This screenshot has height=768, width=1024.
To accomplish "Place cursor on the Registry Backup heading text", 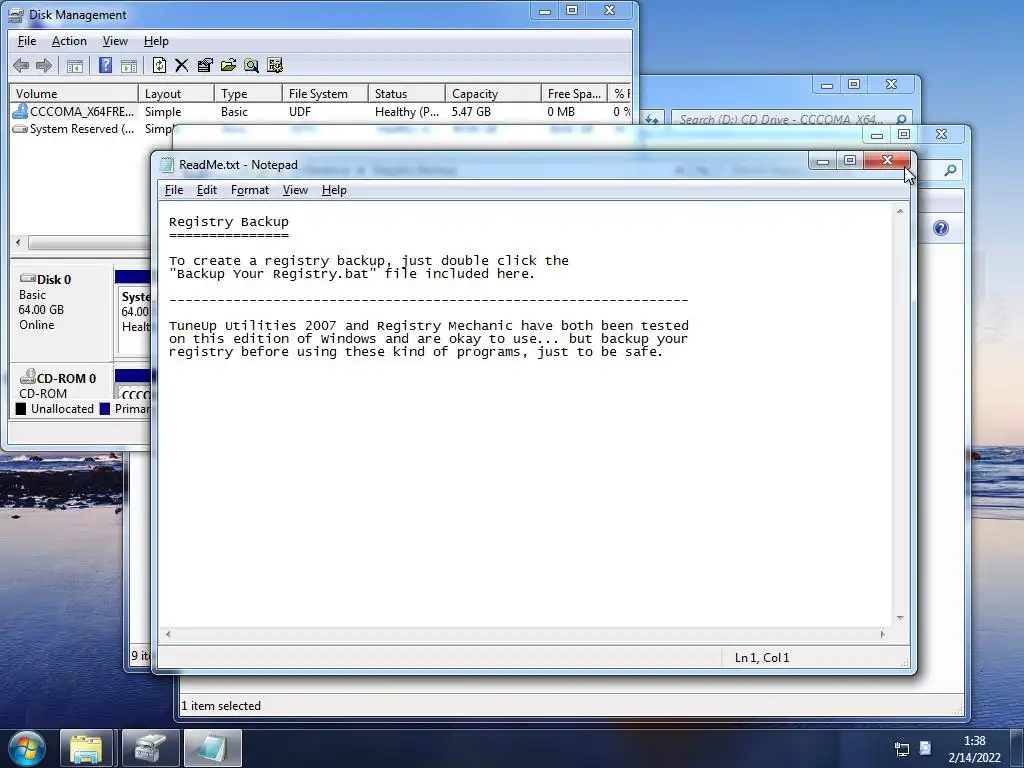I will 229,221.
